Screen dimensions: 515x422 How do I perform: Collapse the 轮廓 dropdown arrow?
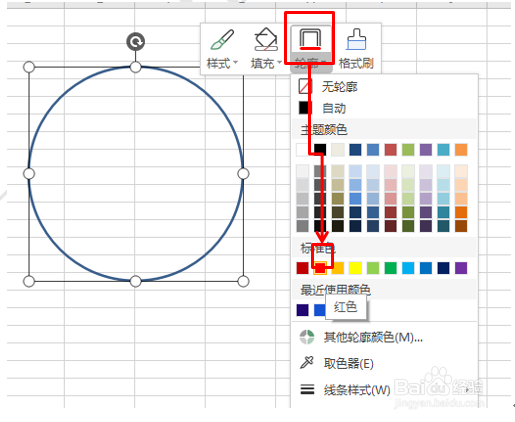click(323, 62)
